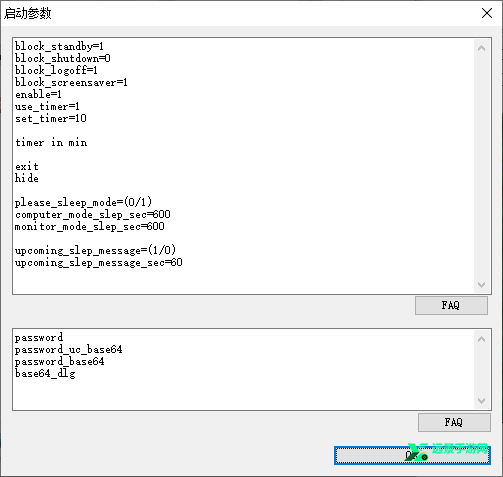Image resolution: width=503 pixels, height=477 pixels.
Task: Place the cursor on the block_standby=1 line
Action: point(59,46)
